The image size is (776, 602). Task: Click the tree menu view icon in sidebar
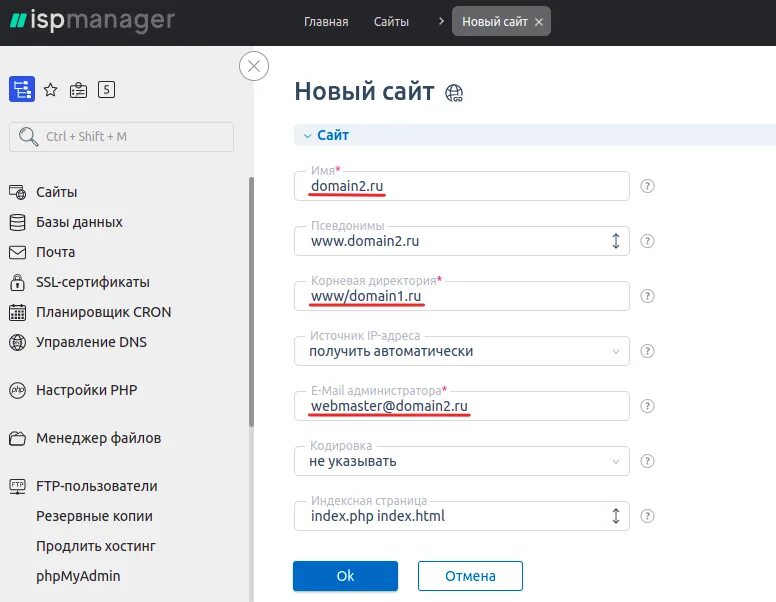[x=21, y=90]
